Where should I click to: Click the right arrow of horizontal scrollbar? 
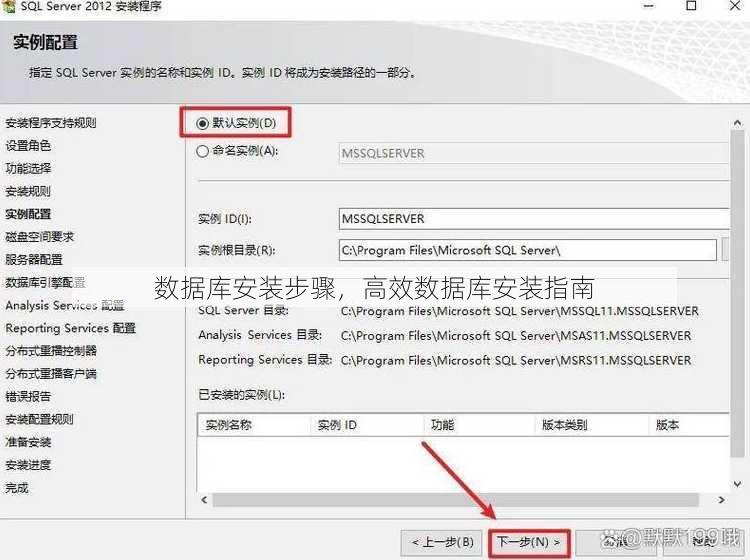pyautogui.click(x=721, y=500)
